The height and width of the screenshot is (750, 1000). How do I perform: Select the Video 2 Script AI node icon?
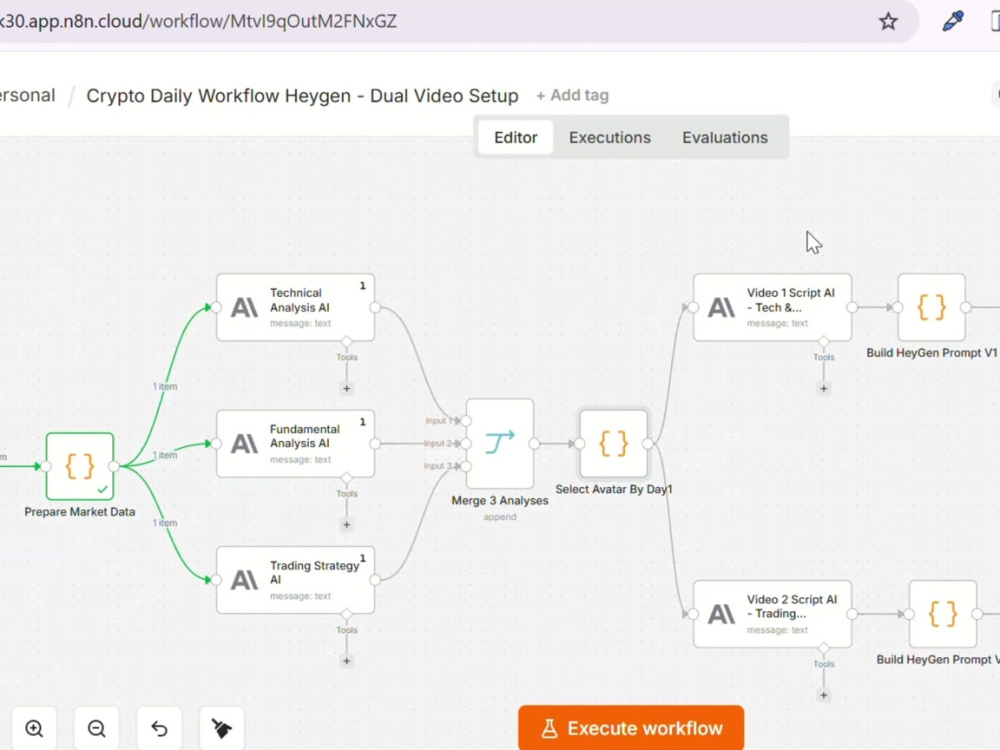pyautogui.click(x=721, y=614)
